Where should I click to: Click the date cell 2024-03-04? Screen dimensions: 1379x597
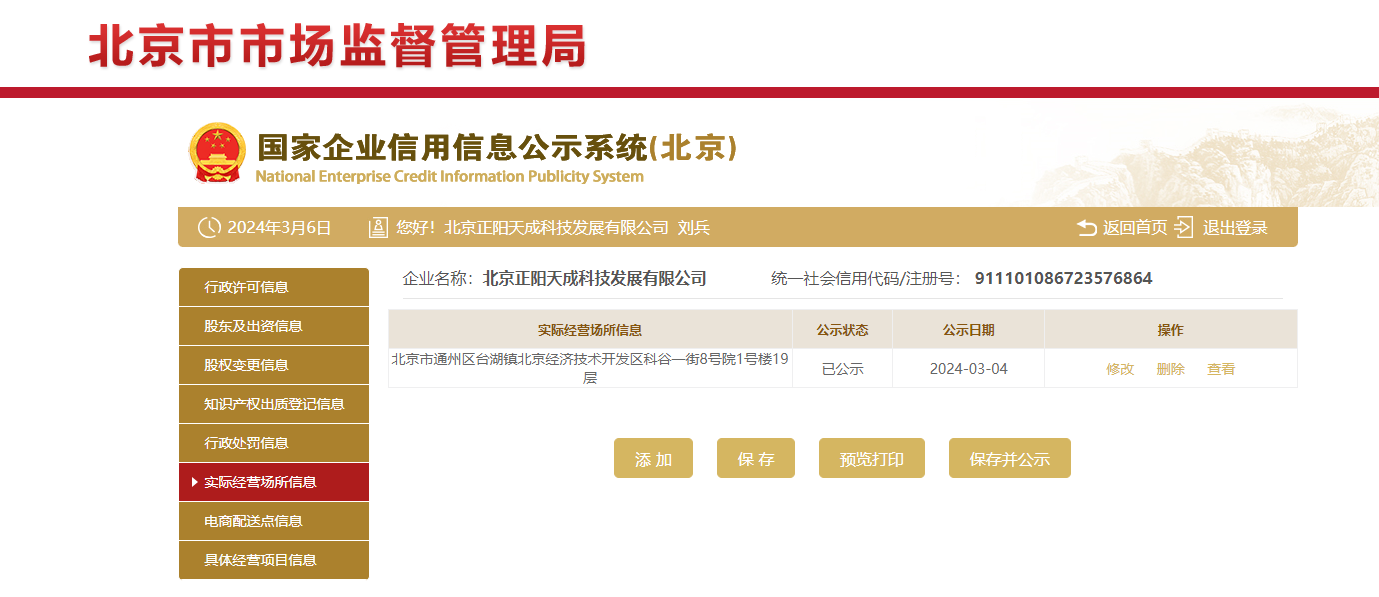pyautogui.click(x=968, y=369)
